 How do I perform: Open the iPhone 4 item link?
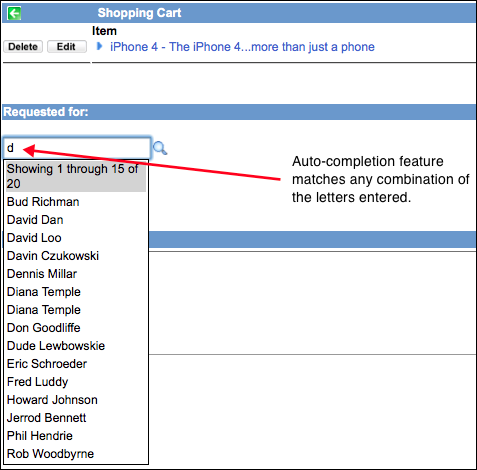click(242, 47)
